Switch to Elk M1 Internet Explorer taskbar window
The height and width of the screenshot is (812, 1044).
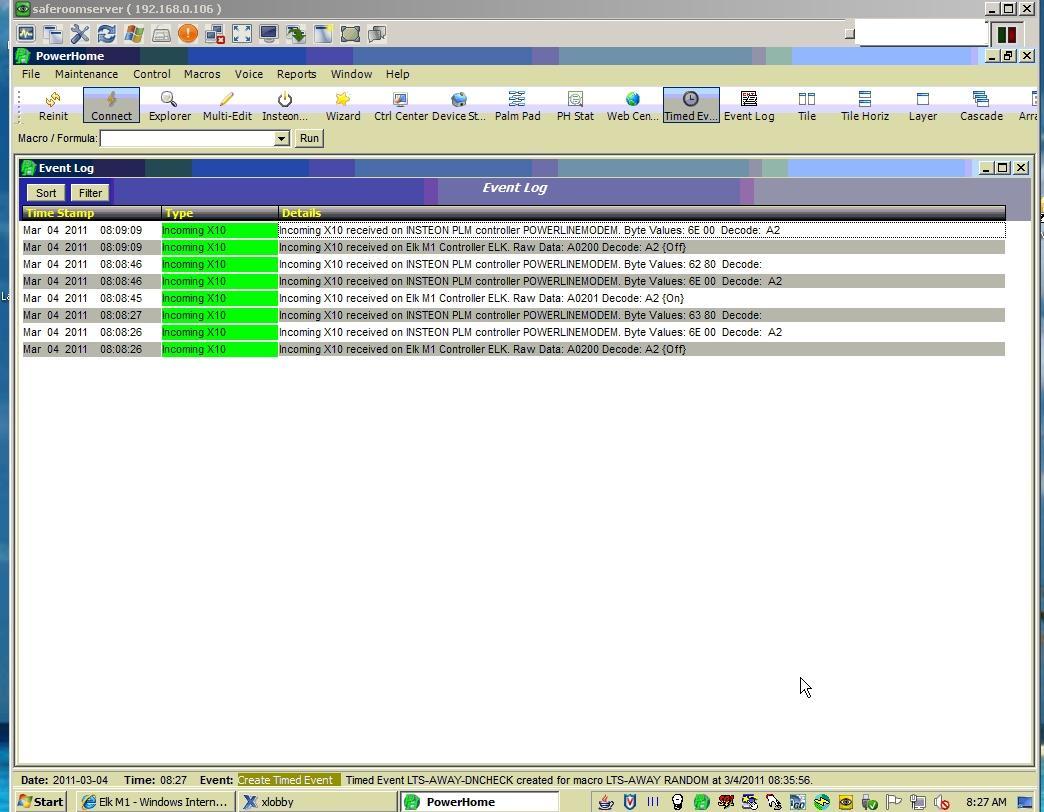click(x=155, y=802)
